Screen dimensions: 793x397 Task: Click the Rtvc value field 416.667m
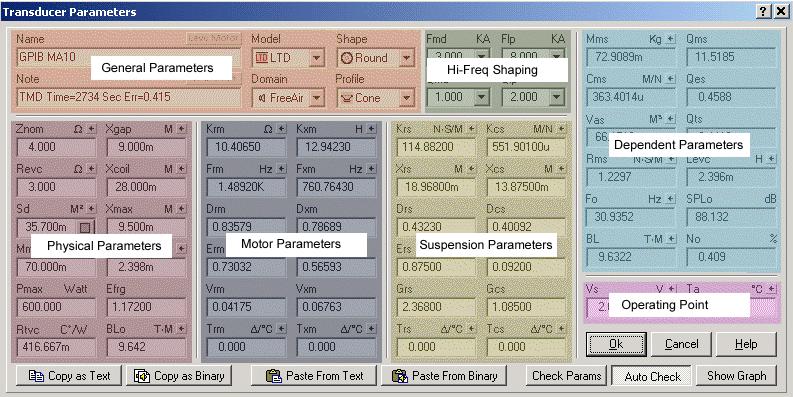click(56, 347)
